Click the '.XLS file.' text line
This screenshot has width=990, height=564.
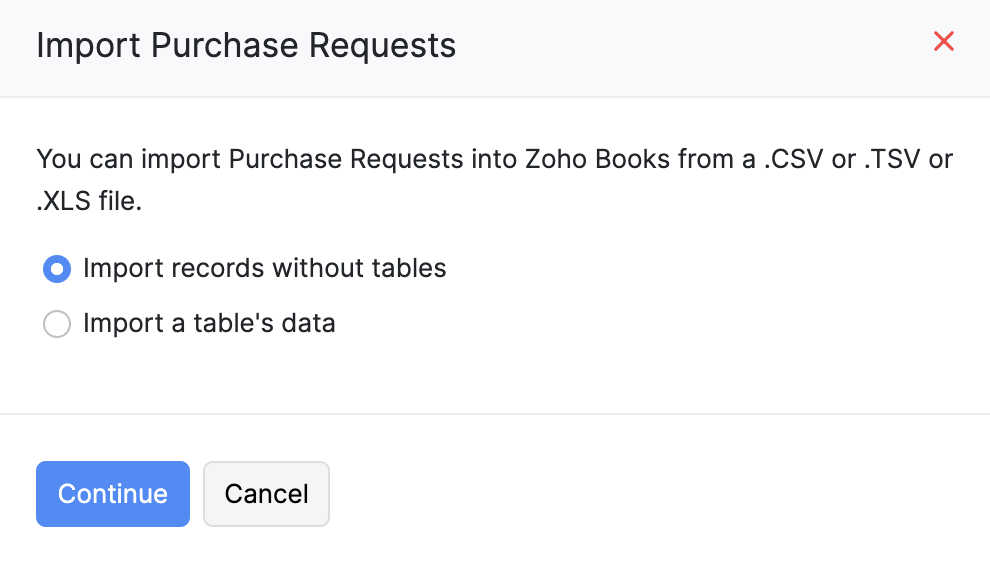[x=90, y=202]
